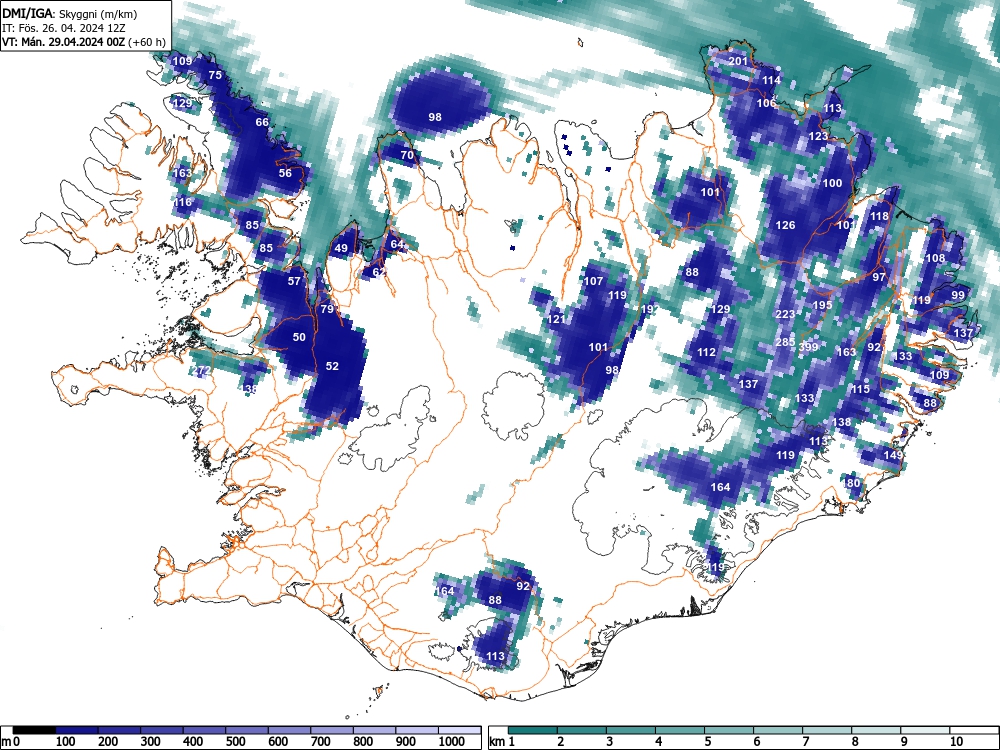This screenshot has height=750, width=1000.
Task: Click the map value '108' on the east coast
Action: pyautogui.click(x=935, y=258)
